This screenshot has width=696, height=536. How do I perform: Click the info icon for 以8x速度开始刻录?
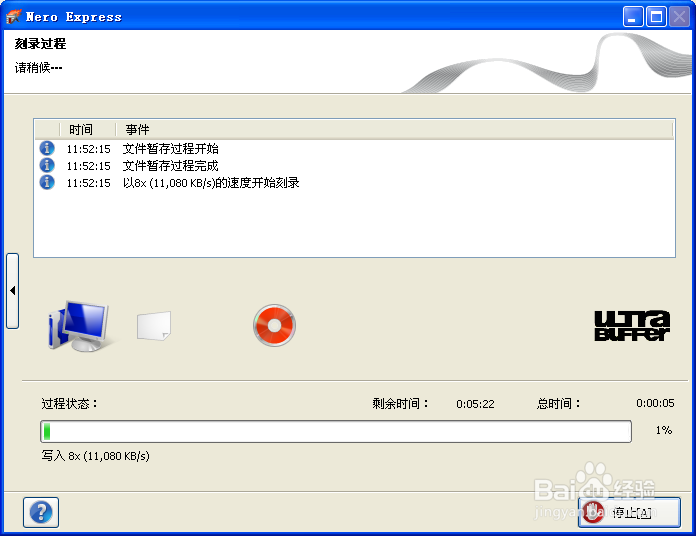pyautogui.click(x=47, y=182)
